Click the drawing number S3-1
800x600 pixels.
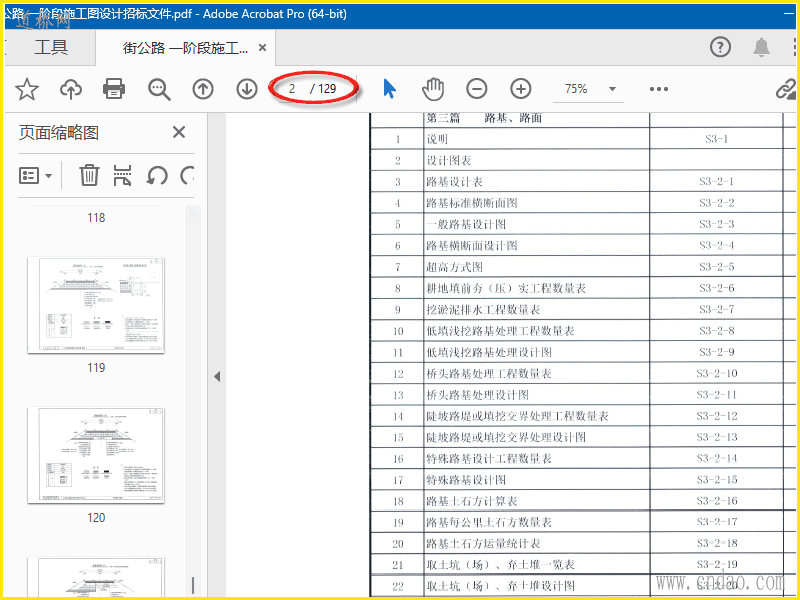tap(716, 138)
